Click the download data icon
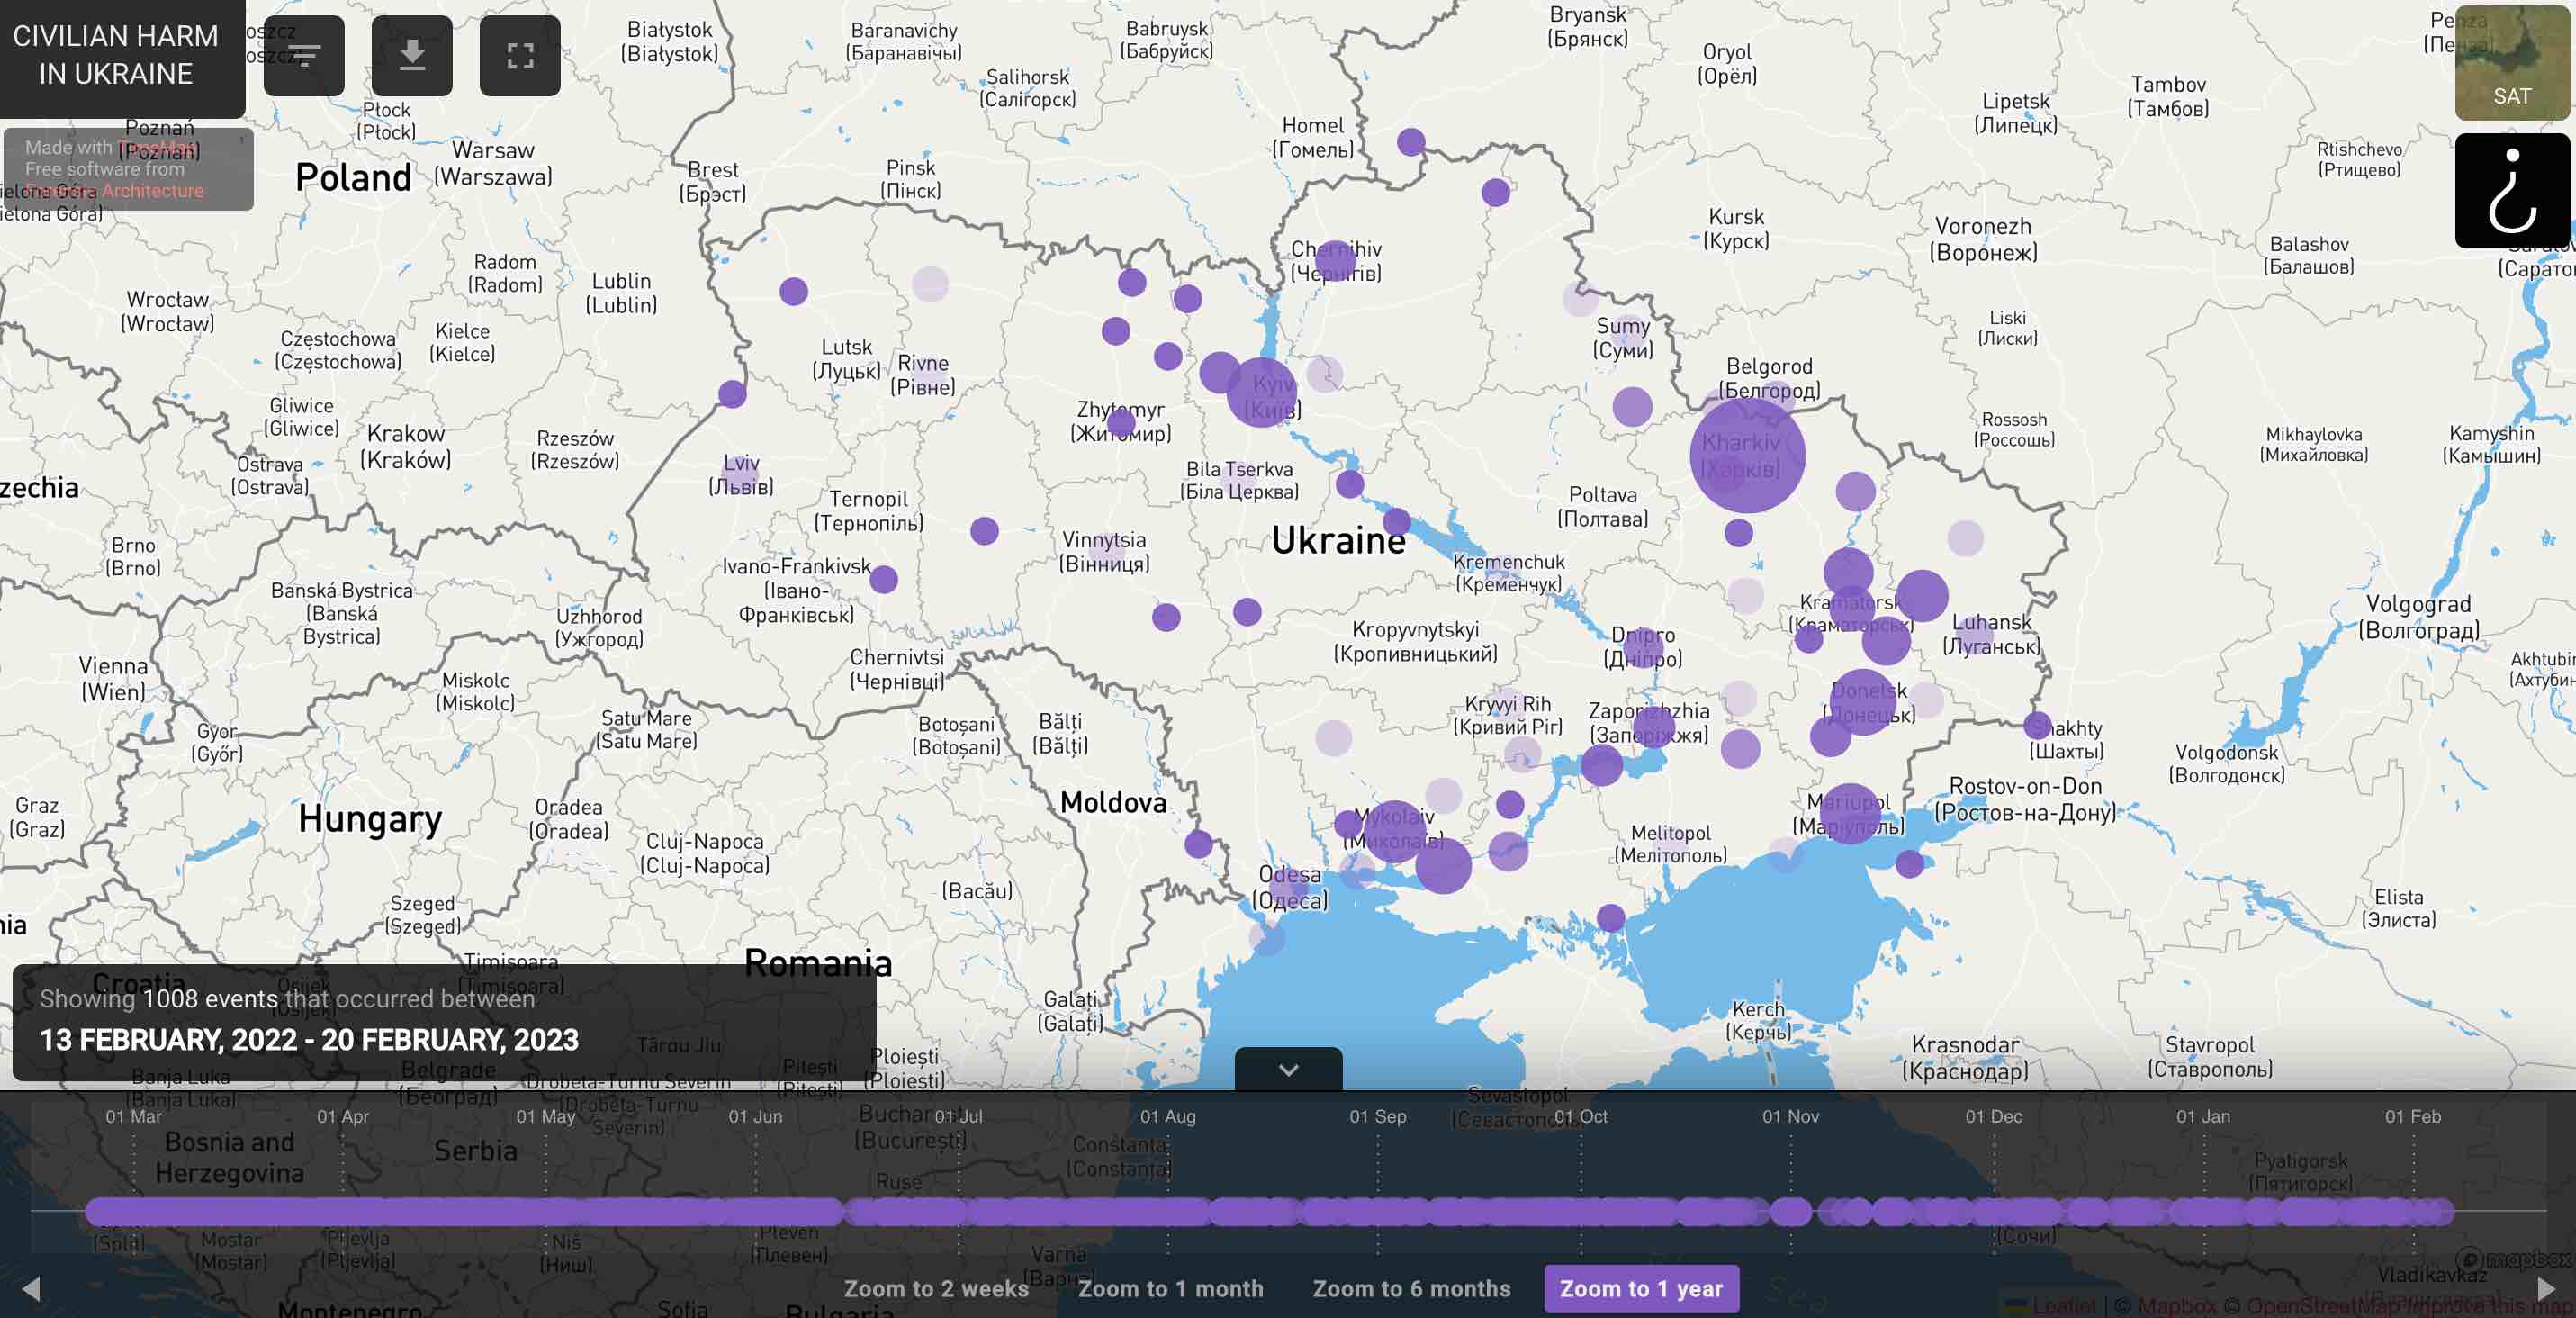 [412, 55]
